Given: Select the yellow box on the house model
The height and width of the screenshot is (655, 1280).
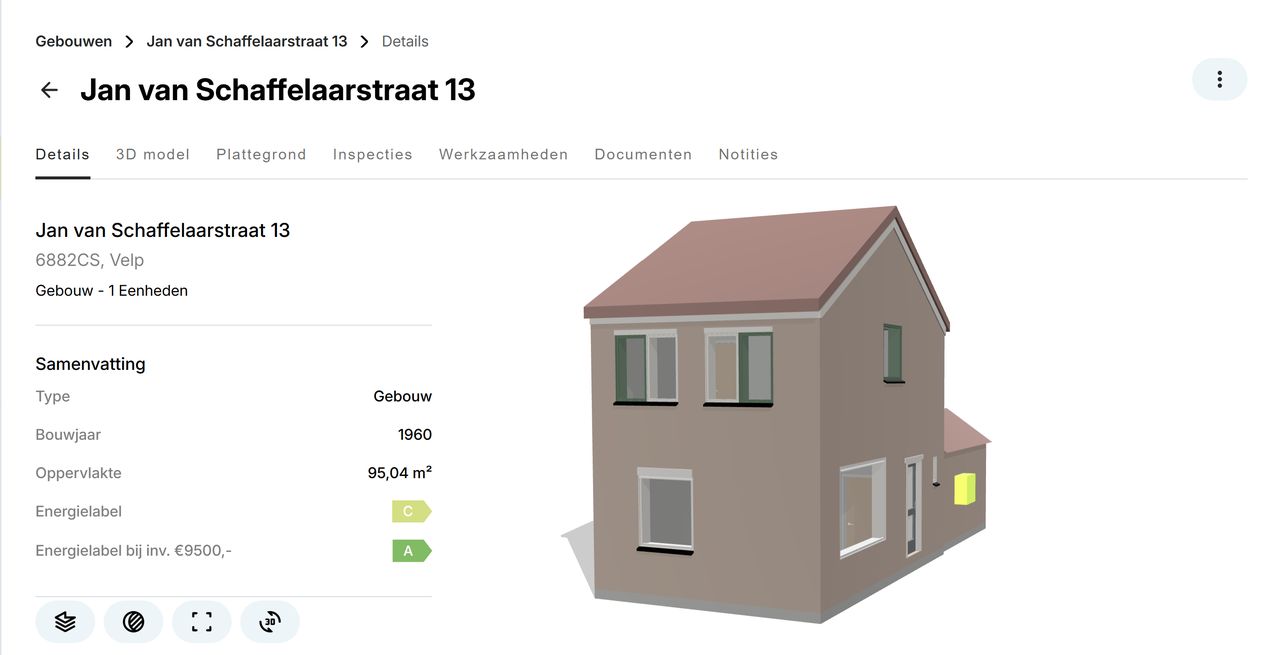Looking at the screenshot, I should click(965, 489).
